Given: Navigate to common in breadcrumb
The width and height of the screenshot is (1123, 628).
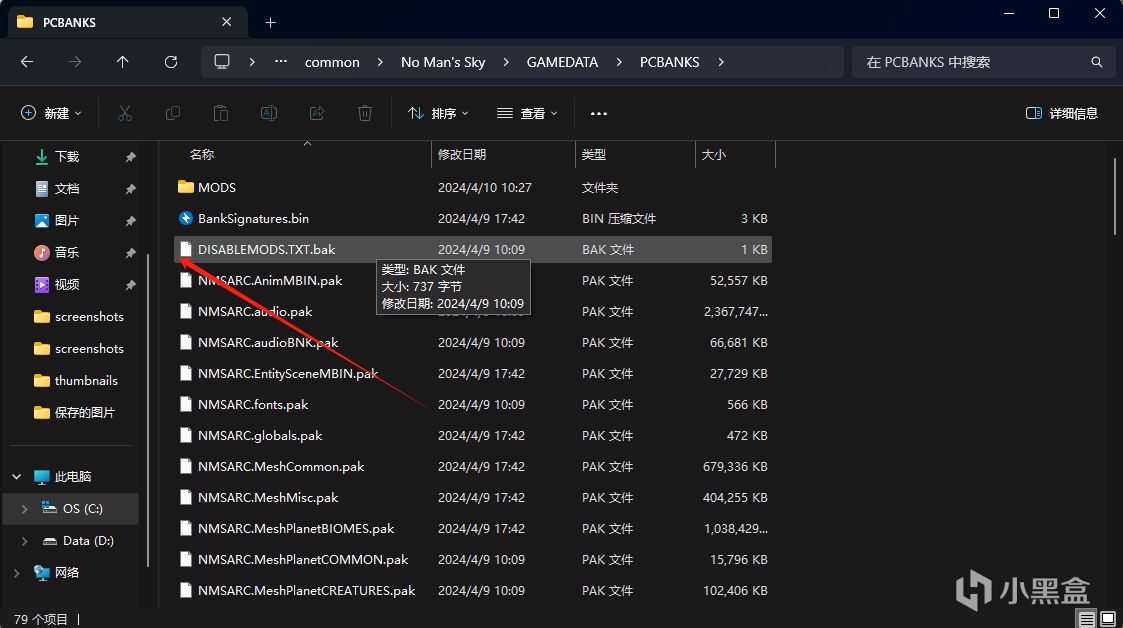Looking at the screenshot, I should [x=332, y=62].
